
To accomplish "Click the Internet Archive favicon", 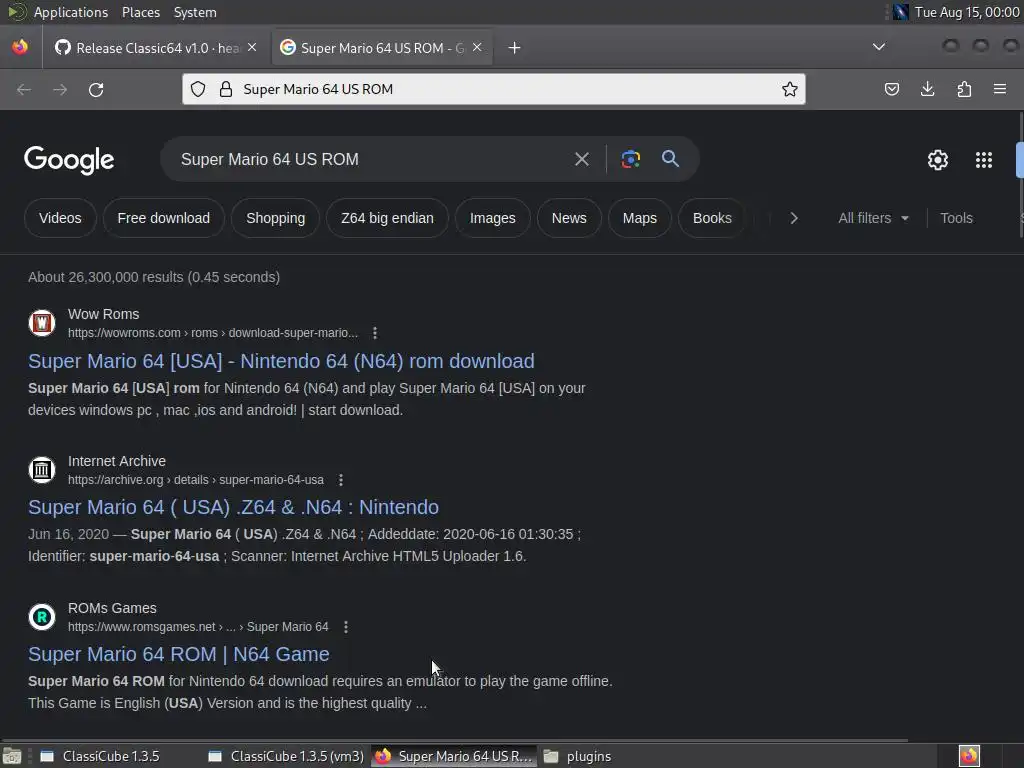I will (42, 470).
